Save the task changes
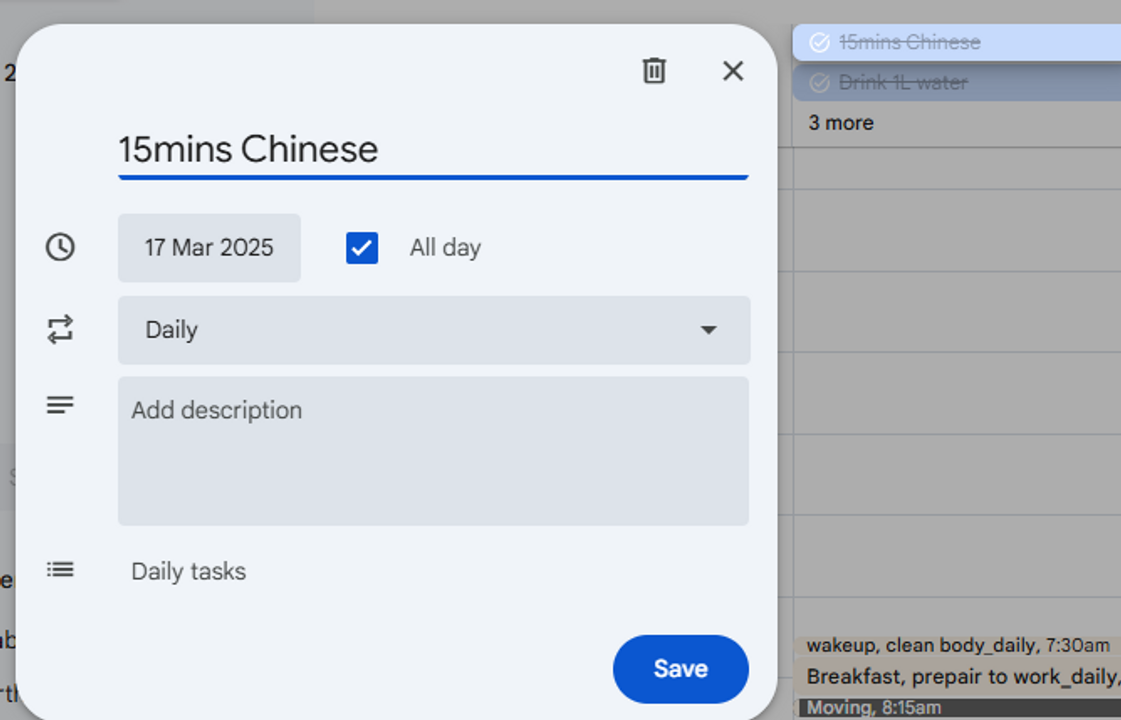 click(x=680, y=669)
